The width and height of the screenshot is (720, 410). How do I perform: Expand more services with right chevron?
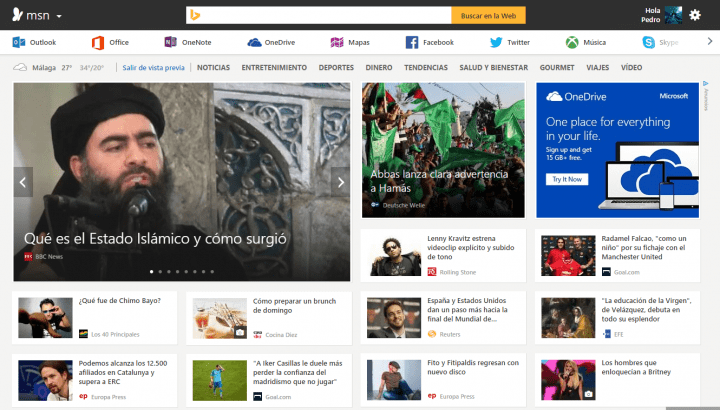(x=710, y=41)
